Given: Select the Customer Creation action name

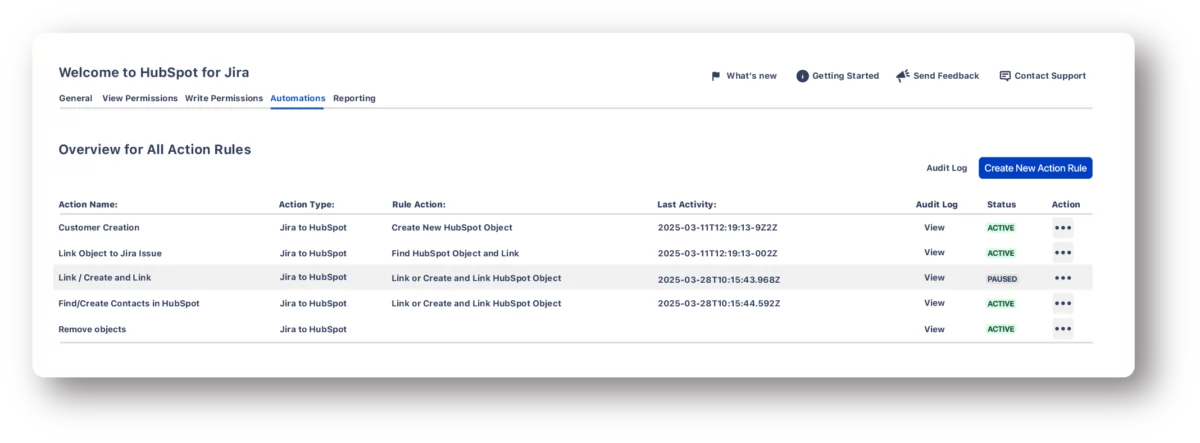Looking at the screenshot, I should [x=99, y=228].
